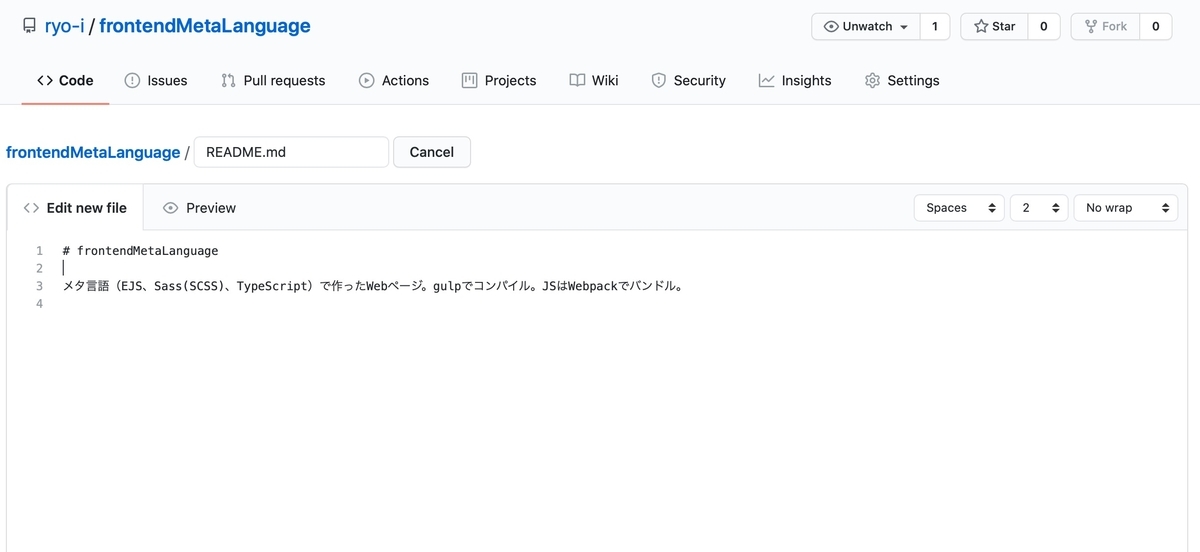Viewport: 1200px width, 552px height.
Task: Open the No wrap mode dropdown
Action: pyautogui.click(x=1126, y=208)
